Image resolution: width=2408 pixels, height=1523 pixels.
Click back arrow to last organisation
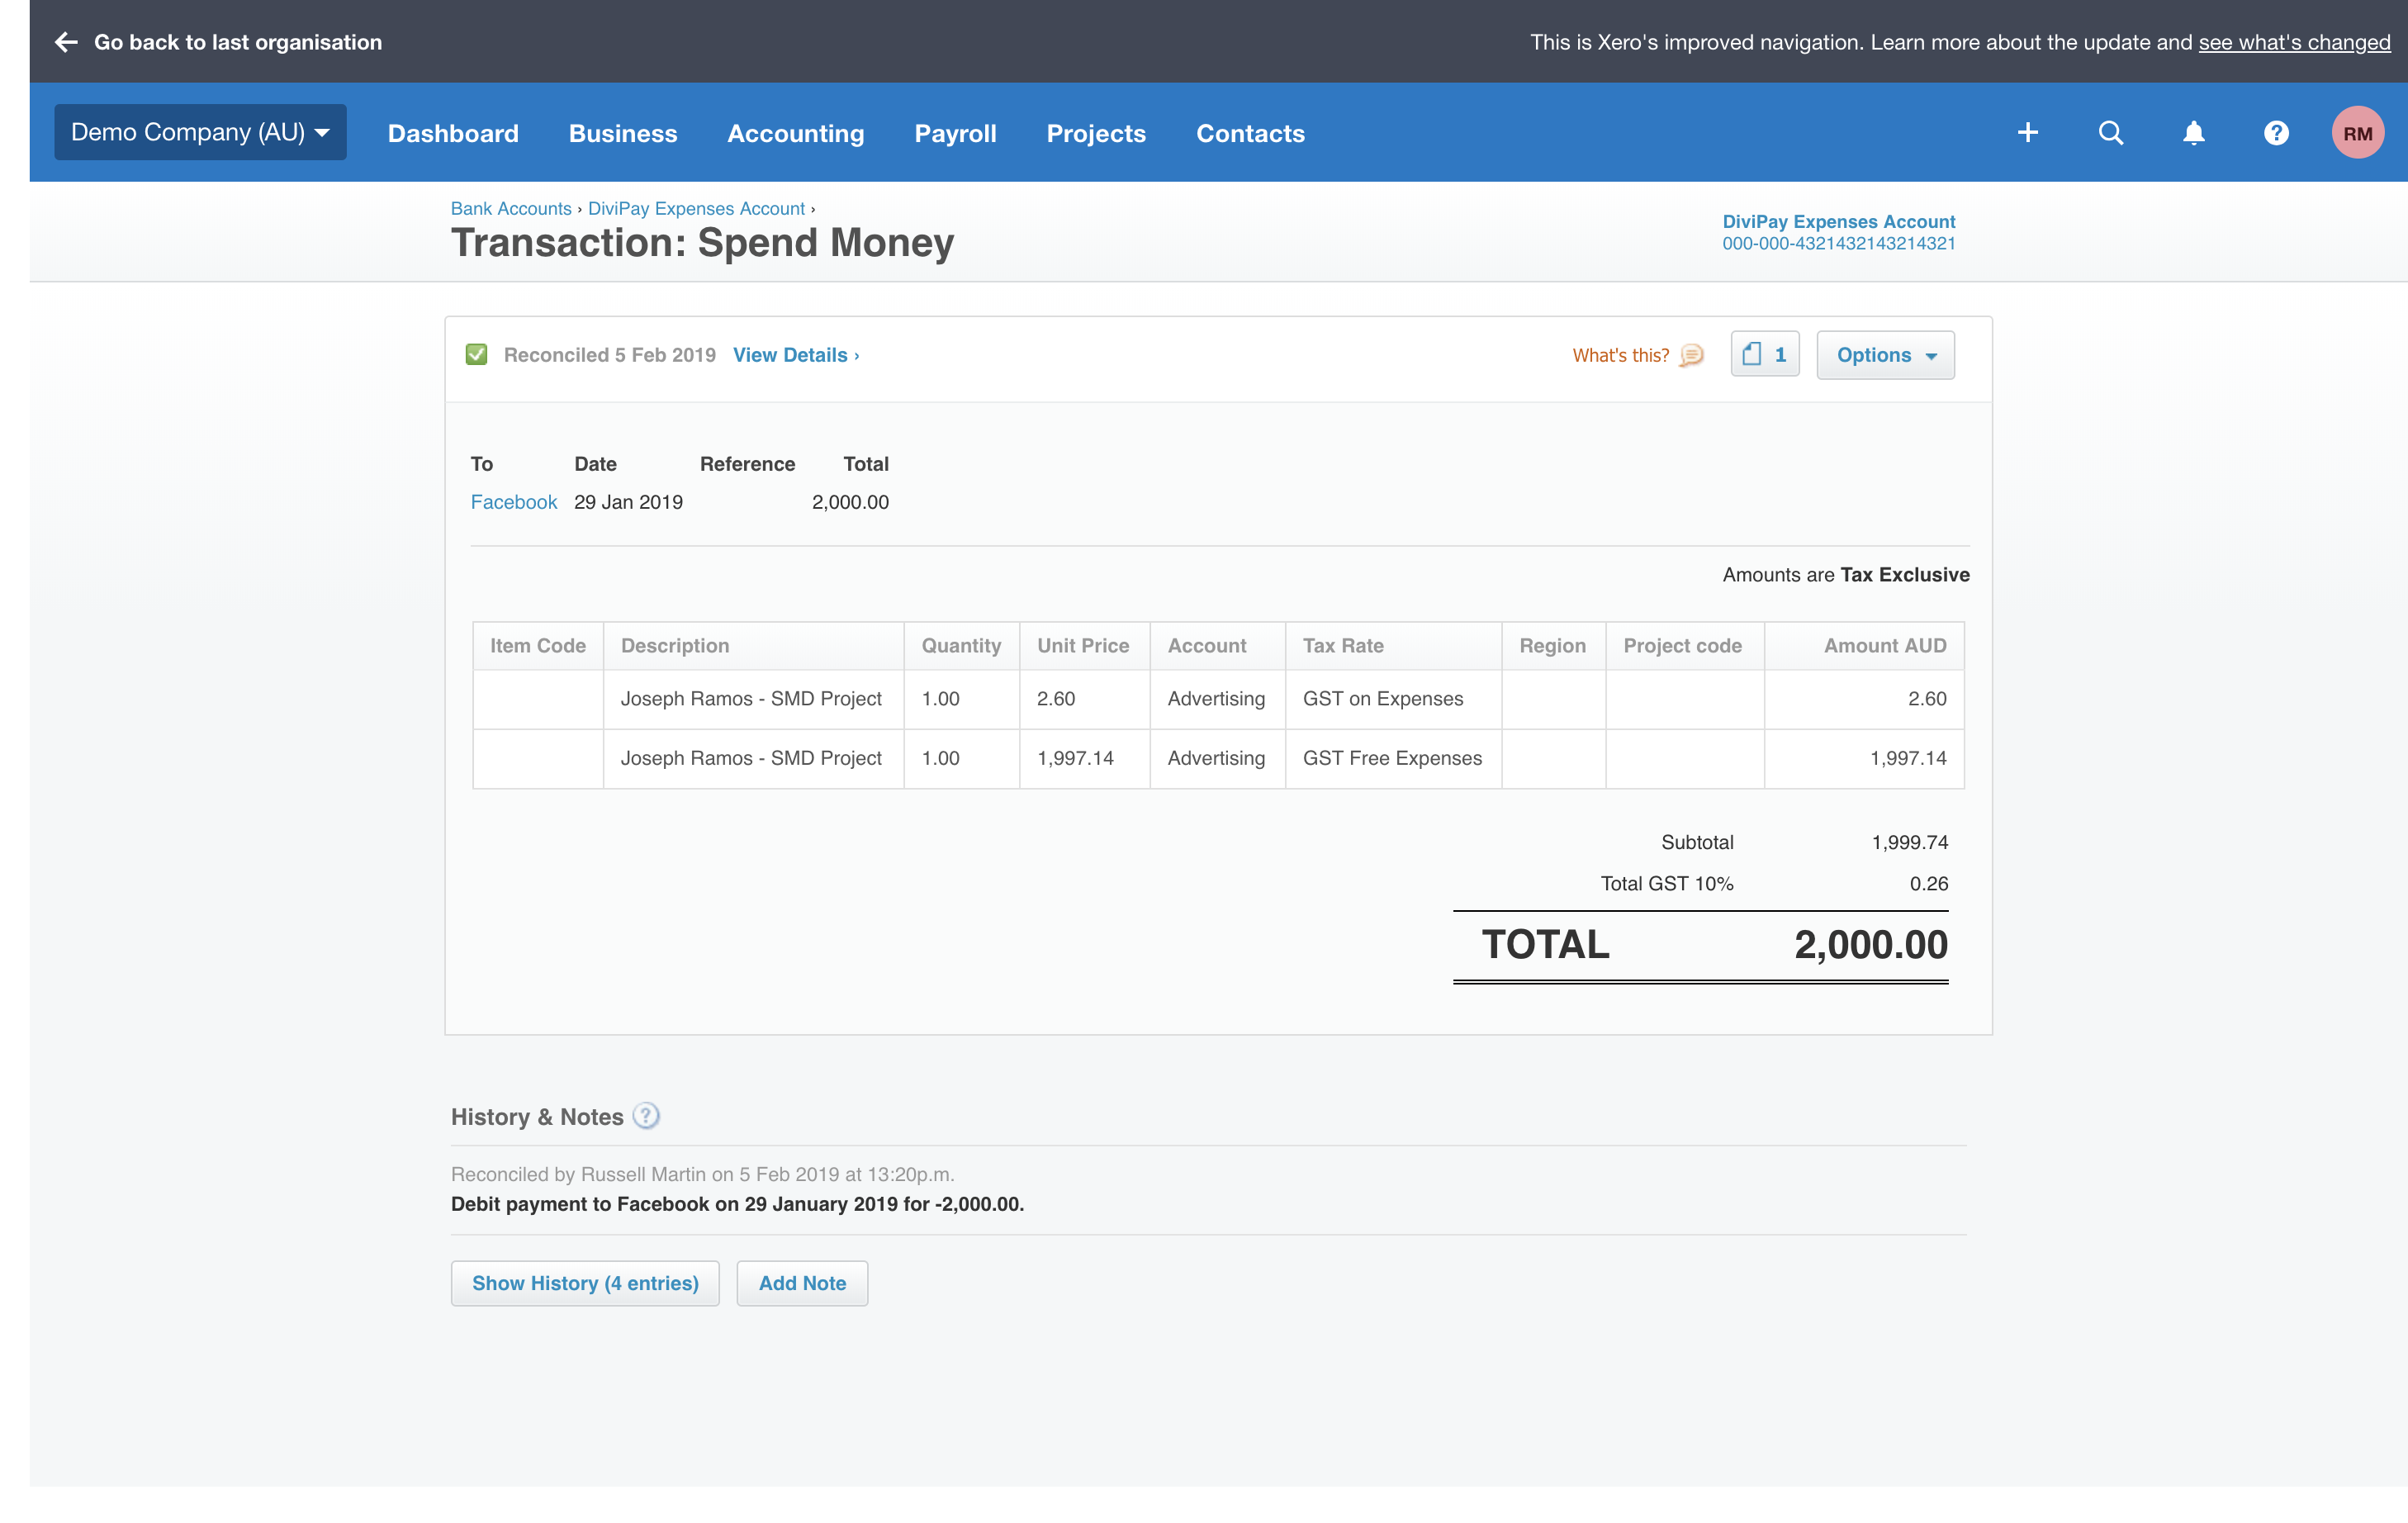coord(66,42)
